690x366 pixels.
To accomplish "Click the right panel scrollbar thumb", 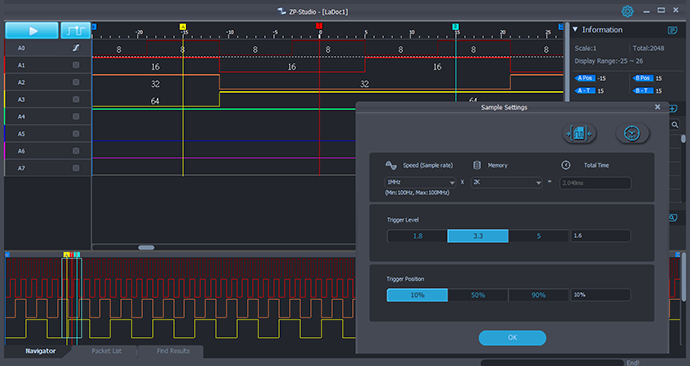I will [683, 139].
